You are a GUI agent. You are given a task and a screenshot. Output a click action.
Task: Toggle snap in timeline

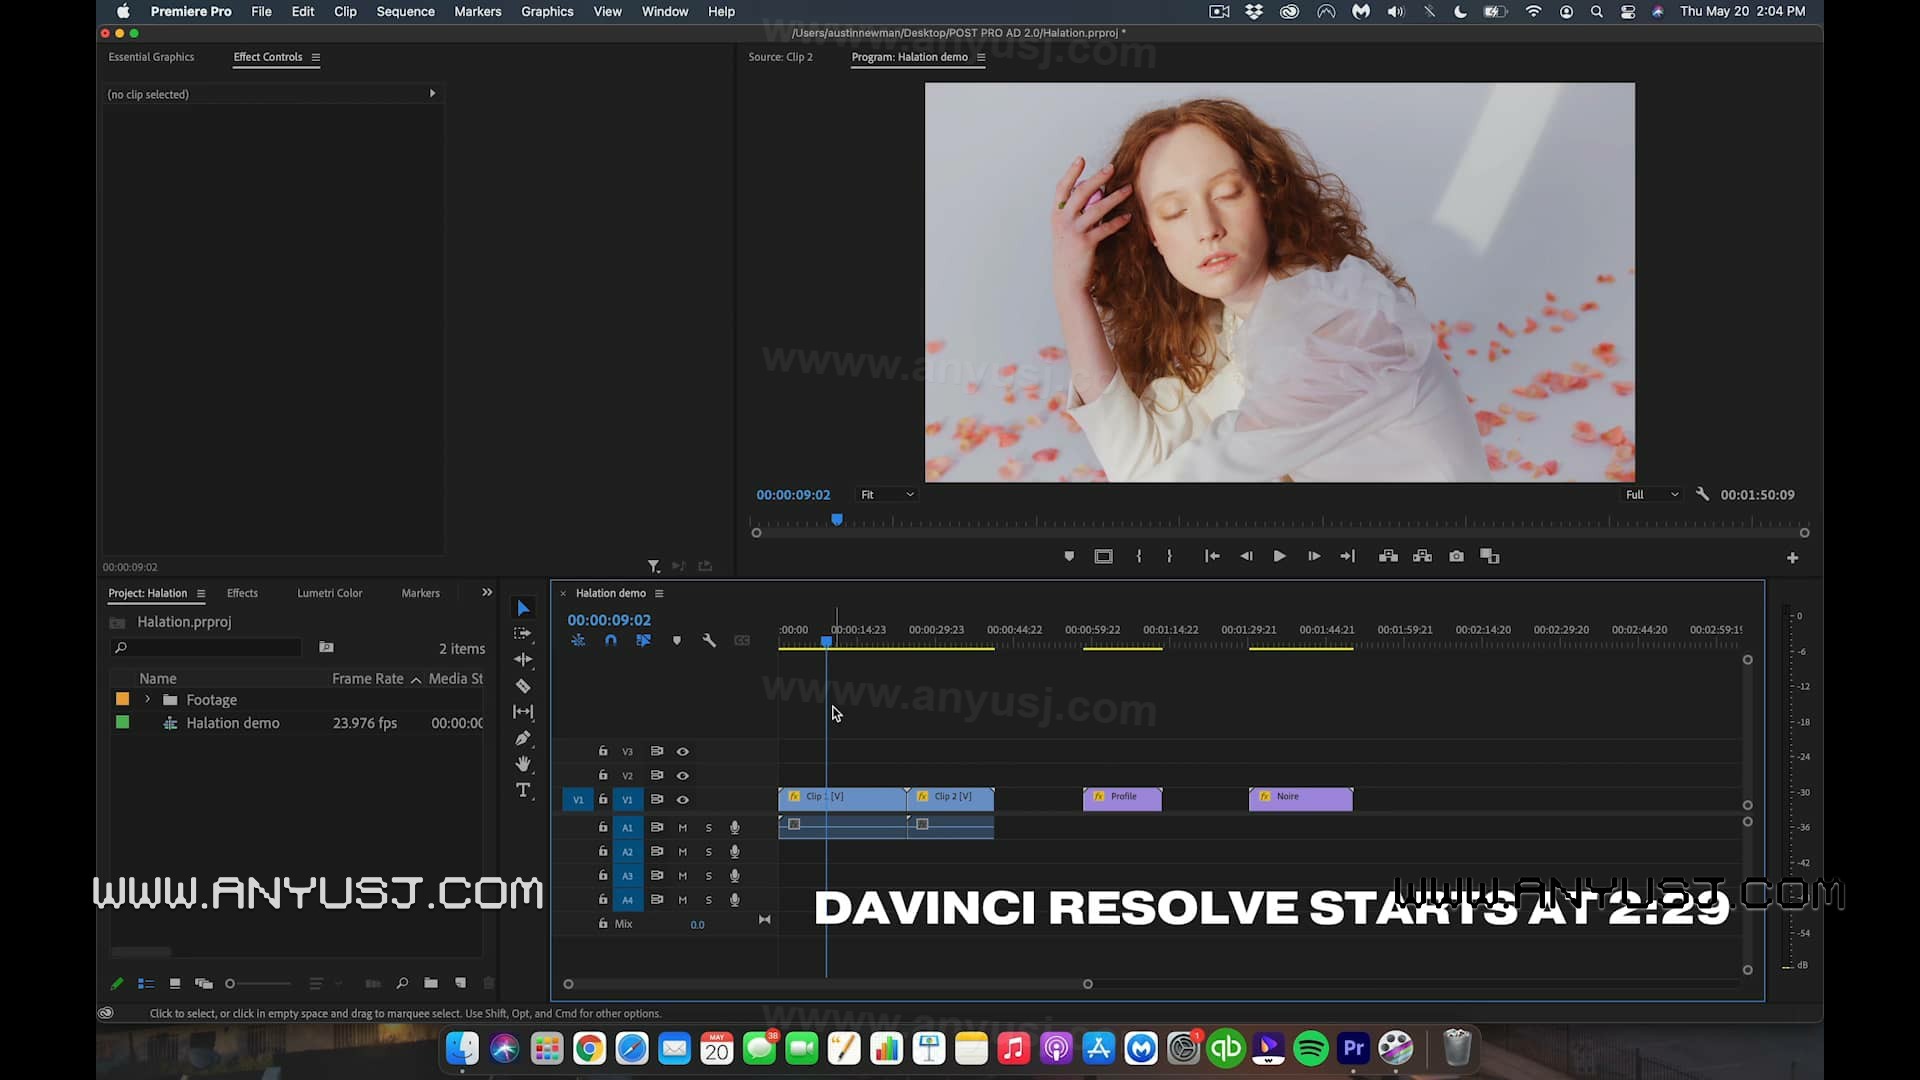611,640
